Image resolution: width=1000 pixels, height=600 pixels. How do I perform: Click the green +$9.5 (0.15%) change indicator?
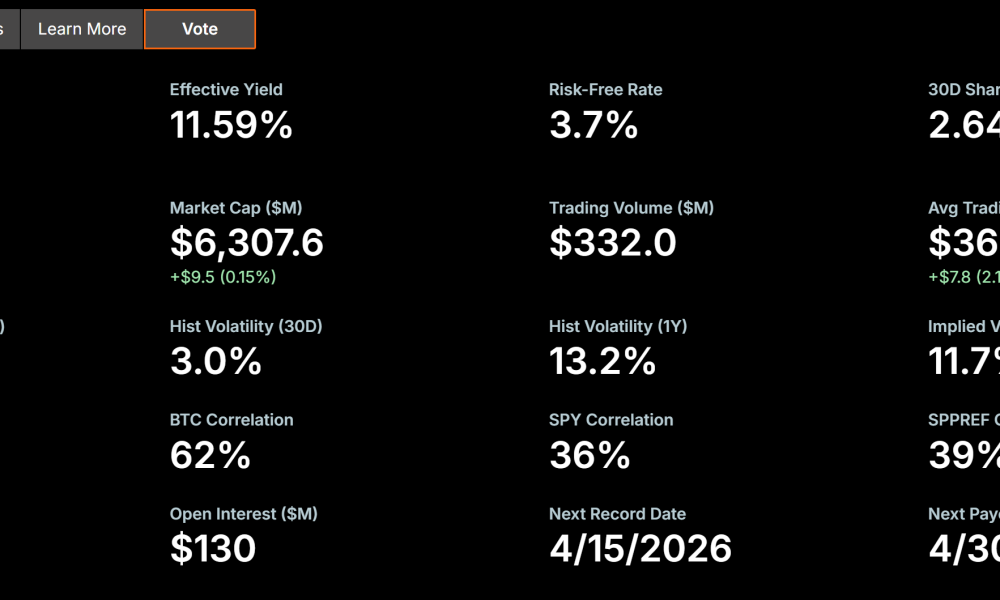click(x=221, y=277)
